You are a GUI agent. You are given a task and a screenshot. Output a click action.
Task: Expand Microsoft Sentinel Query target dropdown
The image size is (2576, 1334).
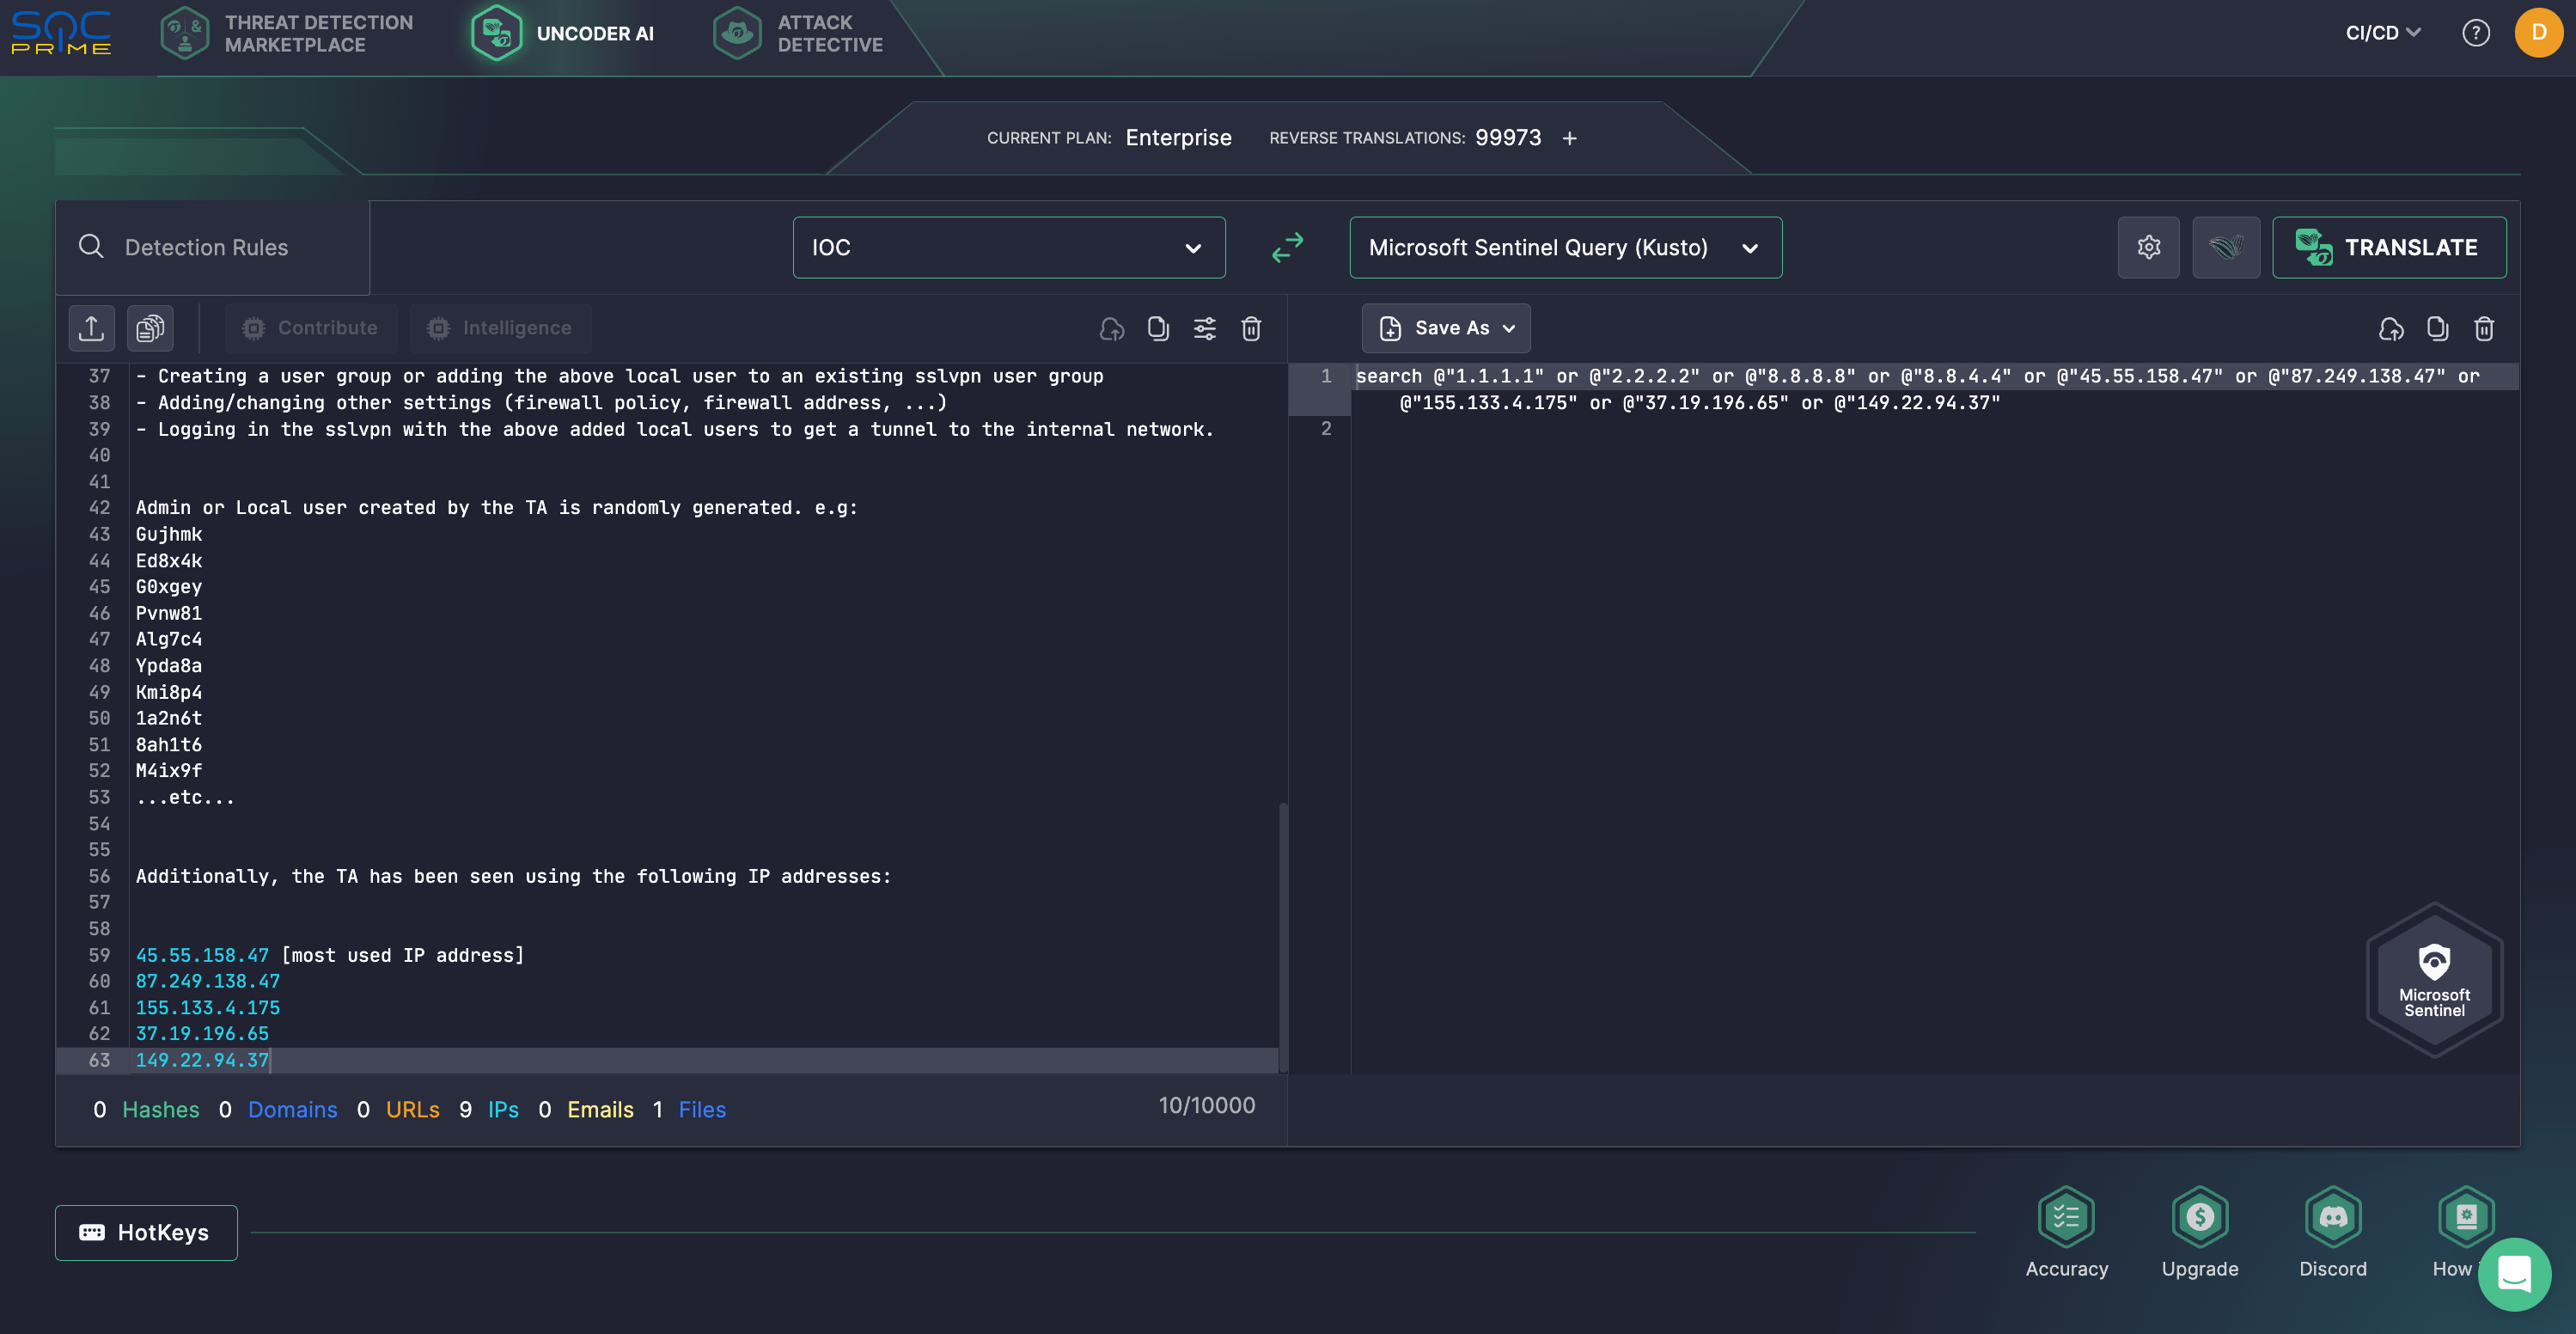(1564, 247)
